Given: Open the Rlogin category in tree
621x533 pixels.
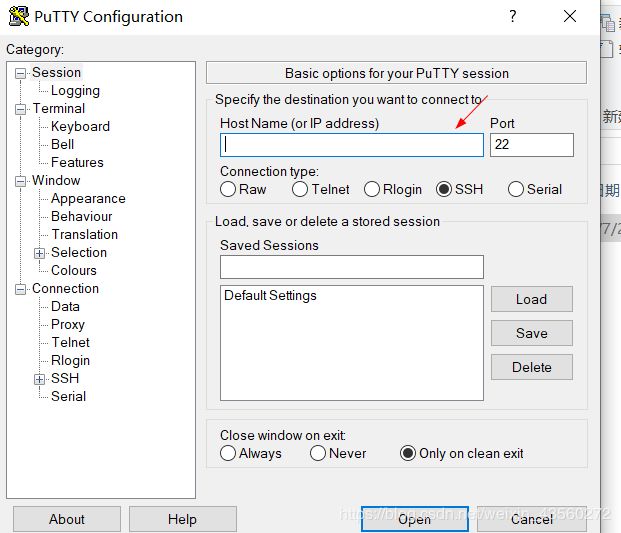Looking at the screenshot, I should [x=70, y=361].
